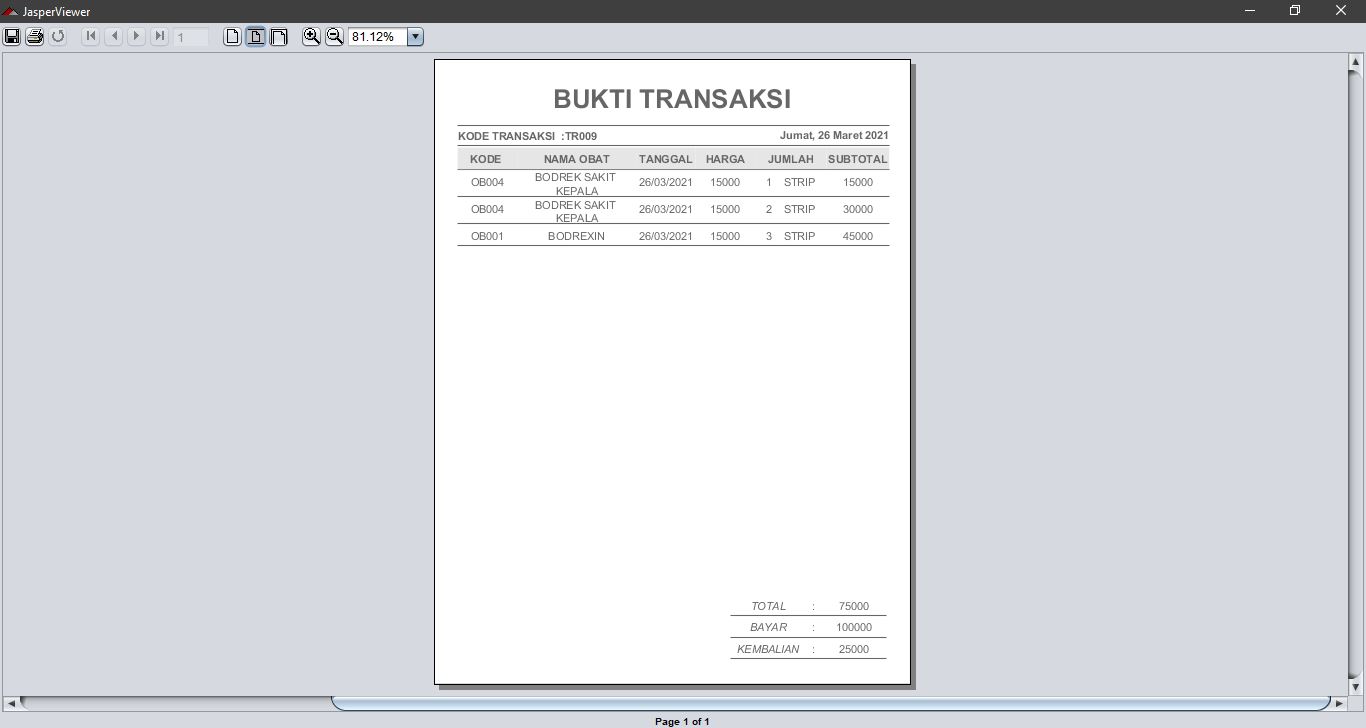Viewport: 1366px width, 728px height.
Task: Jump to the last page
Action: [159, 36]
